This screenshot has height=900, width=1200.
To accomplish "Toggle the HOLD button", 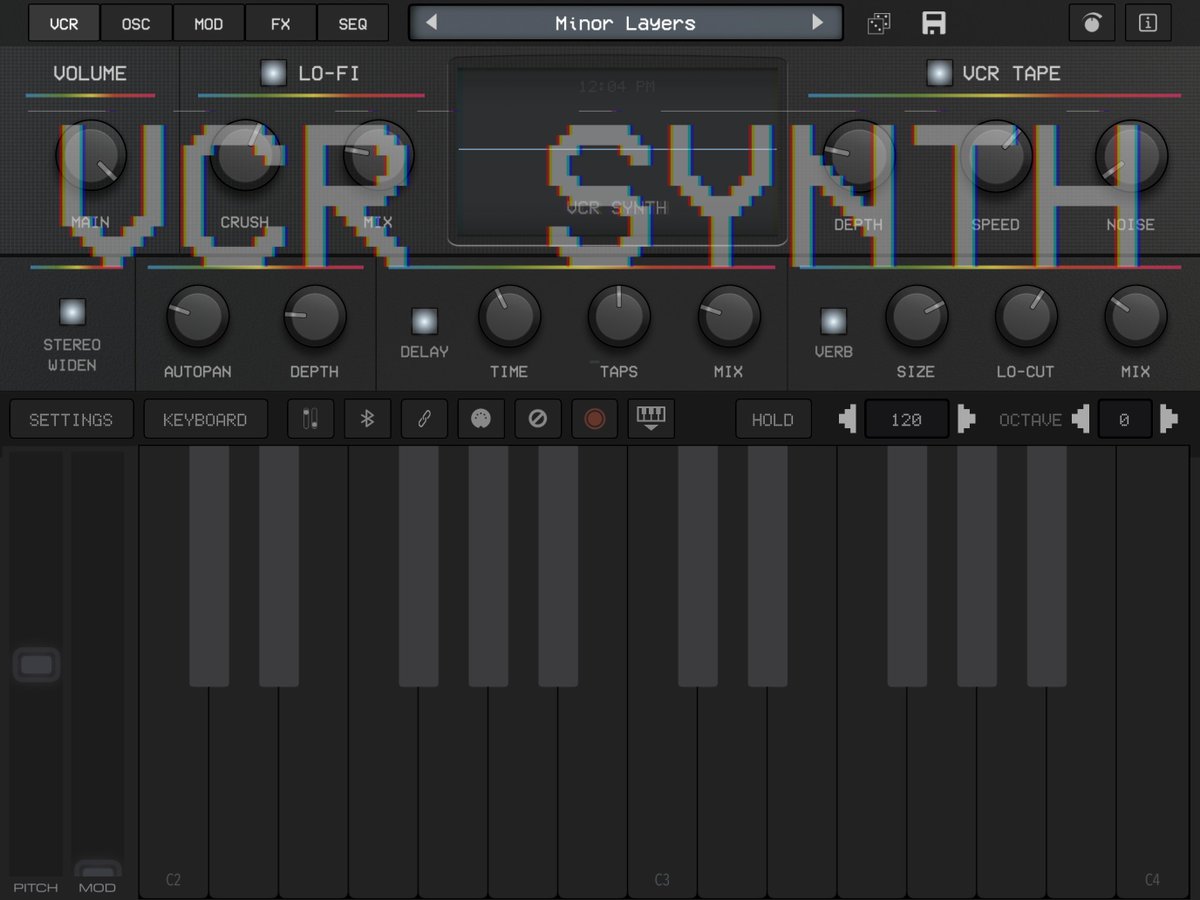I will point(772,420).
